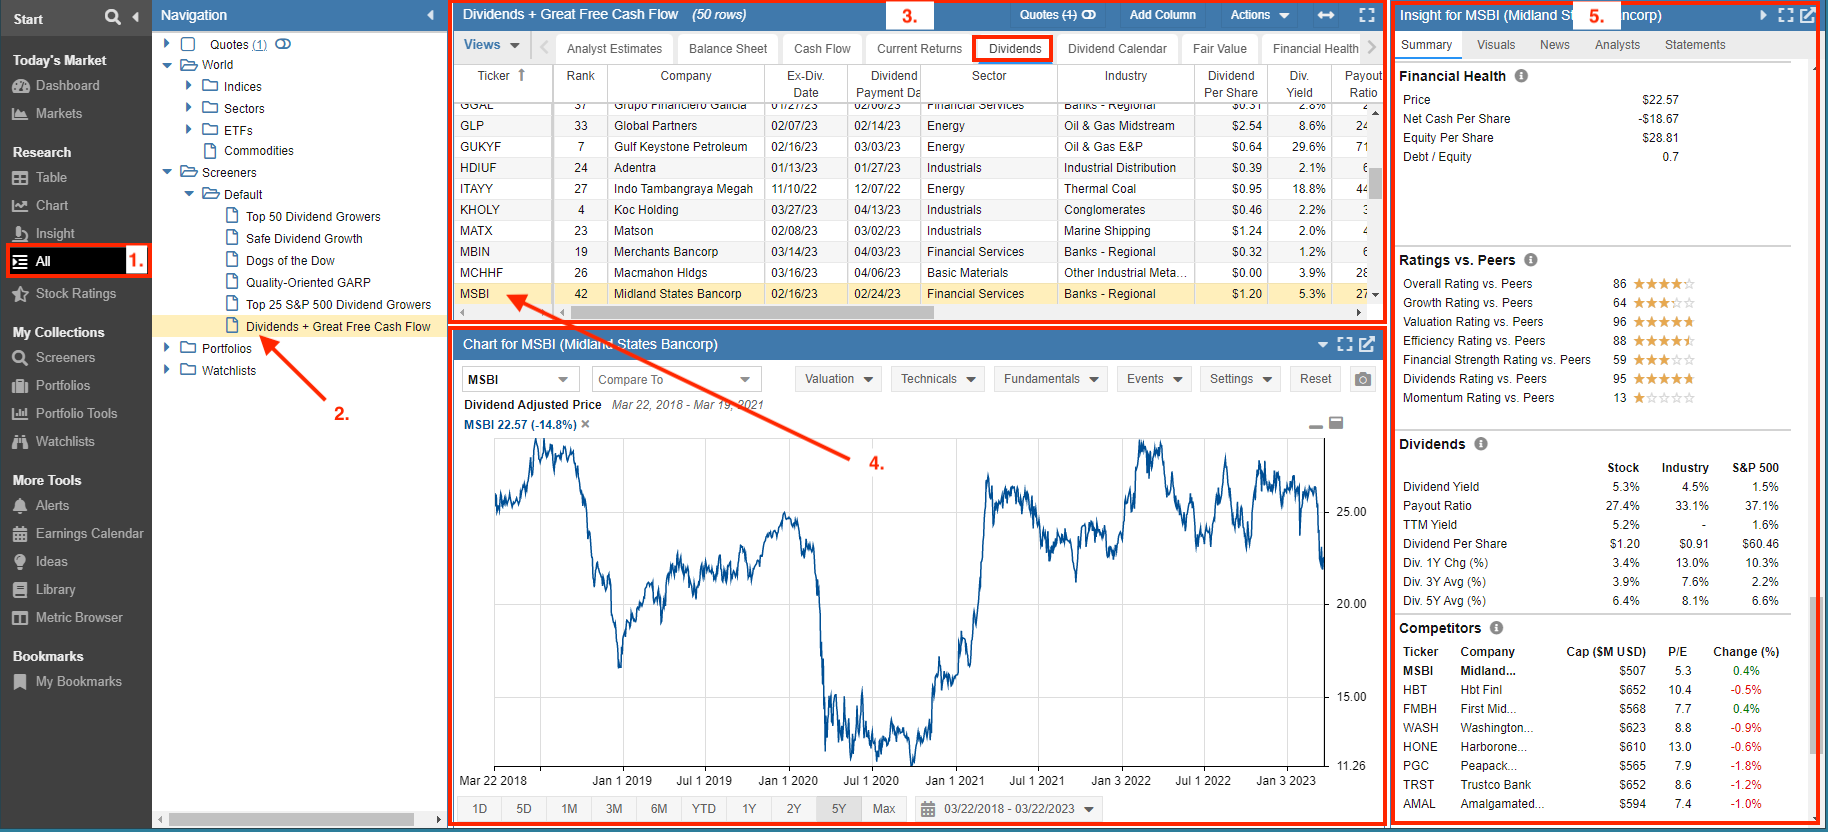Open the Technicals chart dropdown
Viewport: 1828px width, 832px height.
pyautogui.click(x=938, y=379)
